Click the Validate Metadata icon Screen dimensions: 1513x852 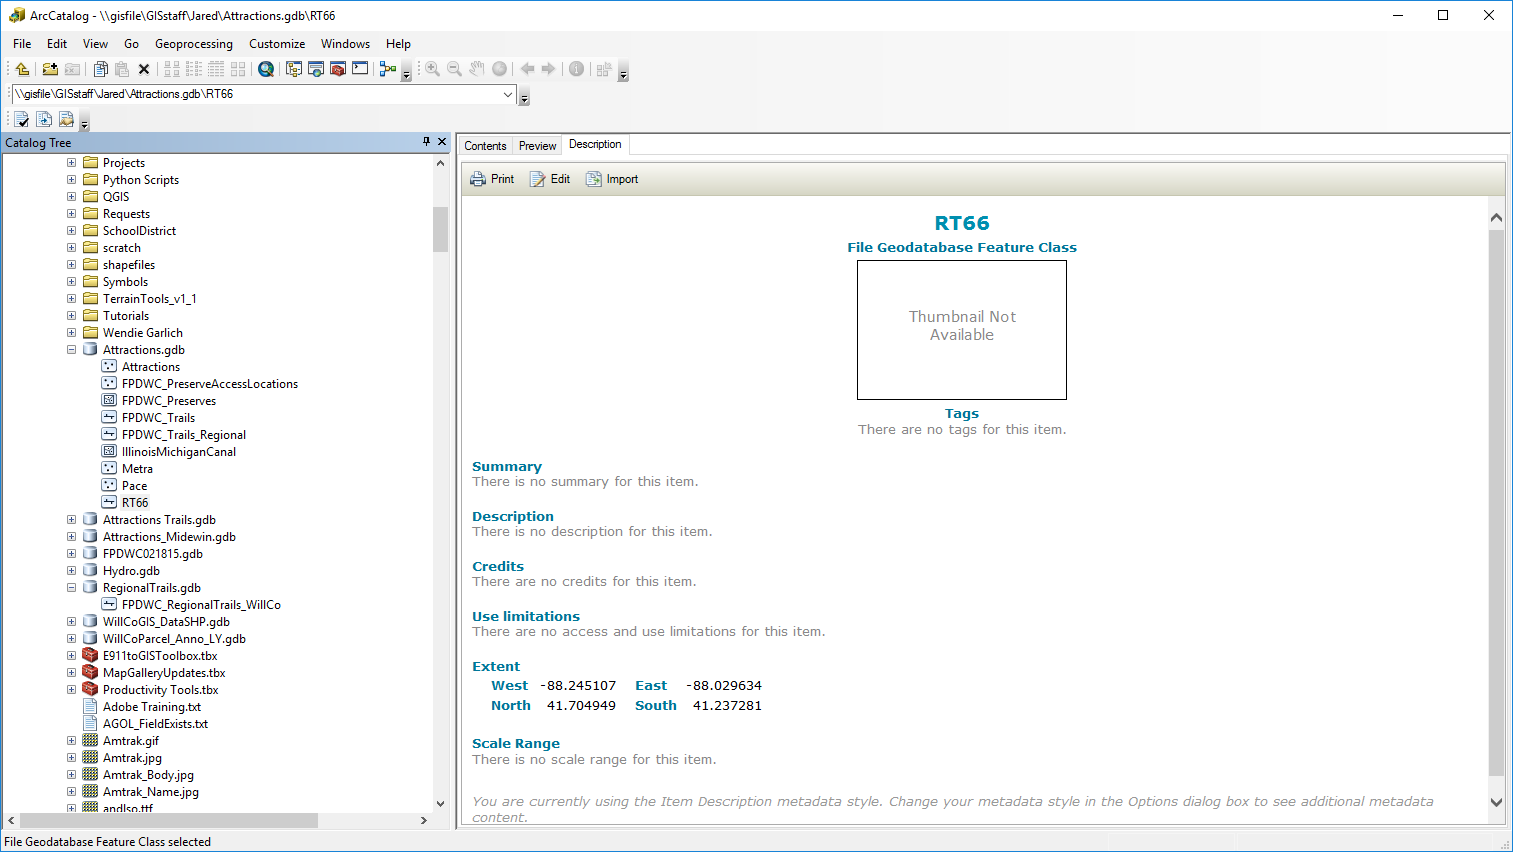22,119
